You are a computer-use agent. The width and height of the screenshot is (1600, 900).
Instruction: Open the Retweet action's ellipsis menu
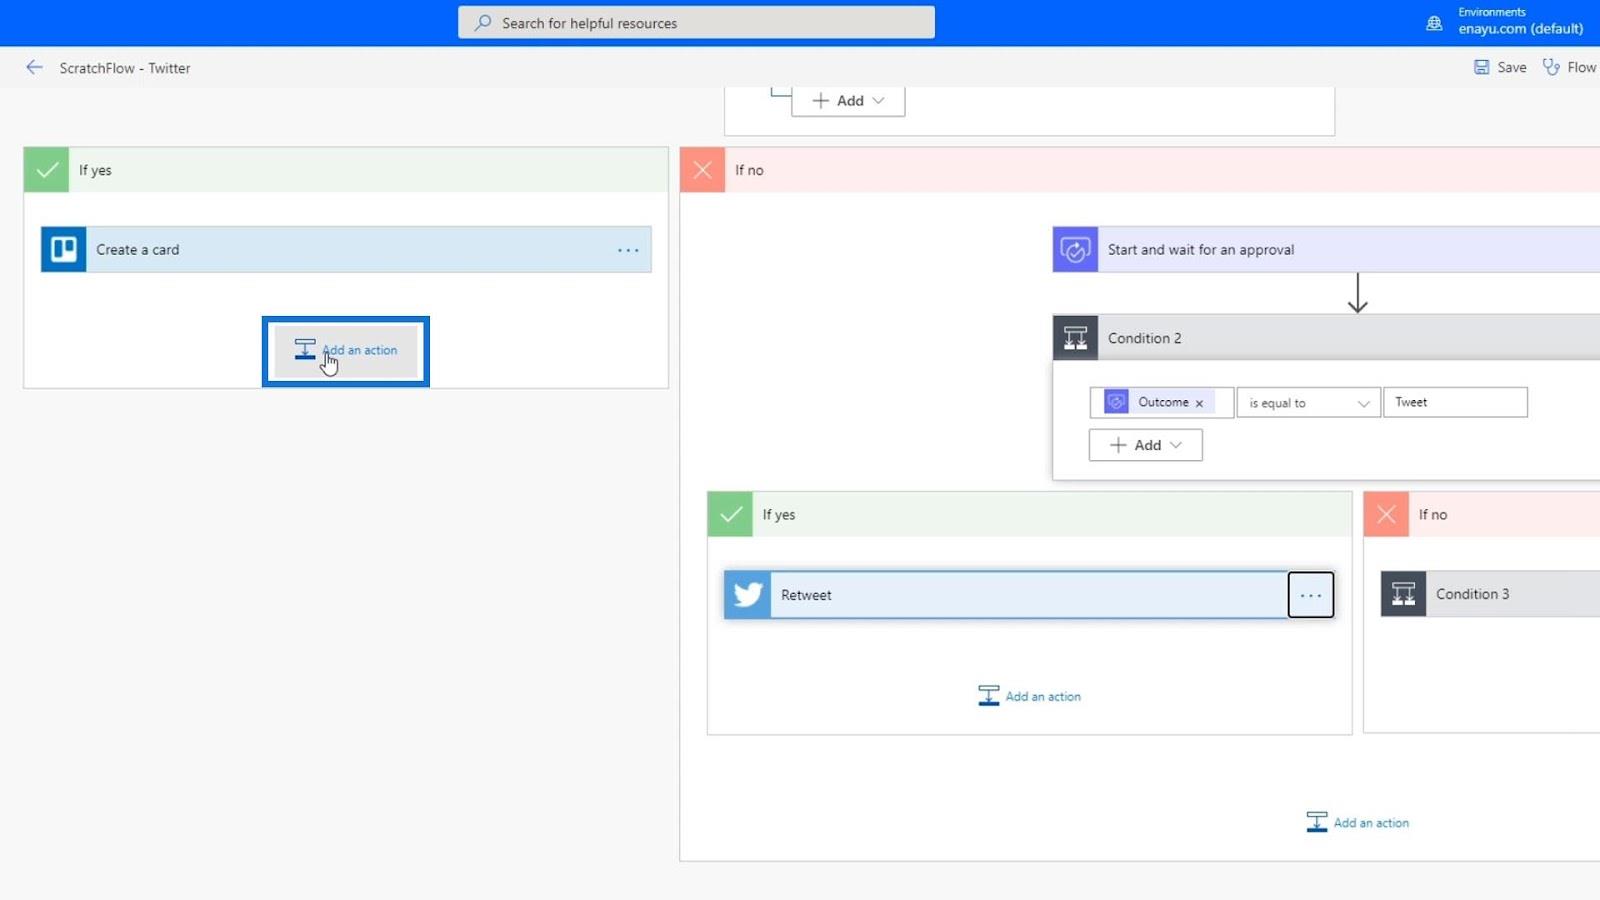pos(1310,595)
